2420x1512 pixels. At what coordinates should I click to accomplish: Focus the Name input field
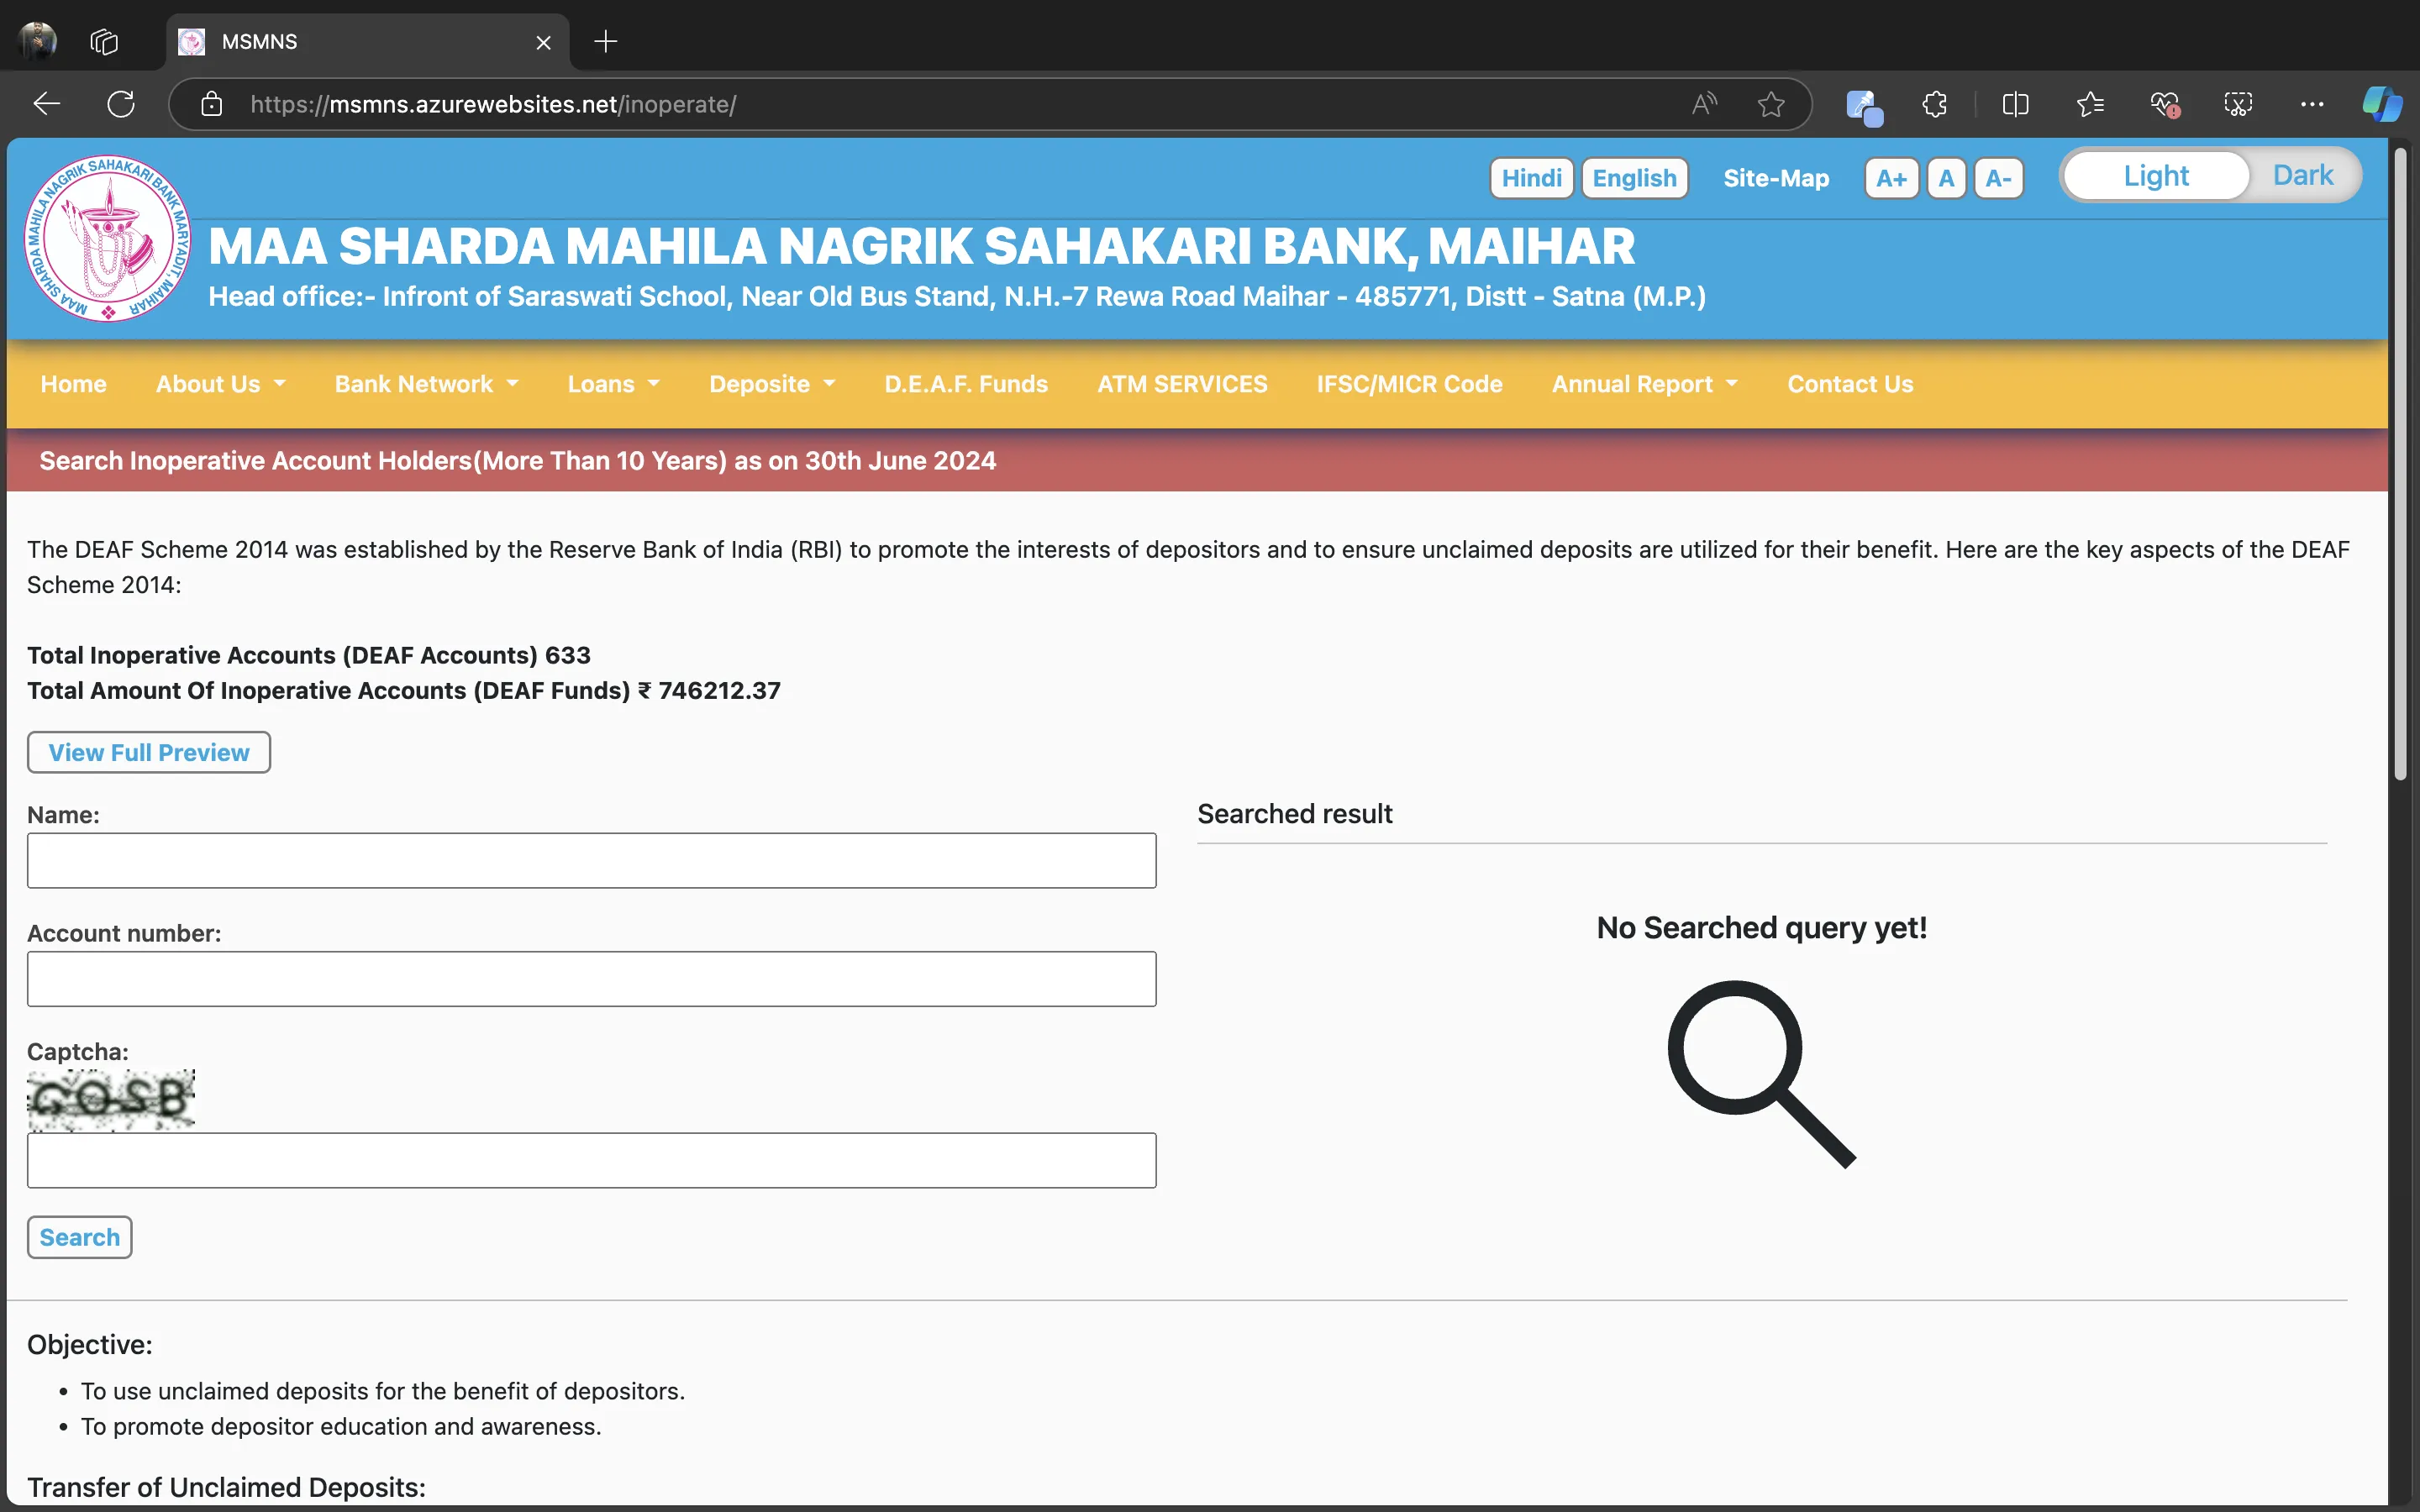(591, 860)
